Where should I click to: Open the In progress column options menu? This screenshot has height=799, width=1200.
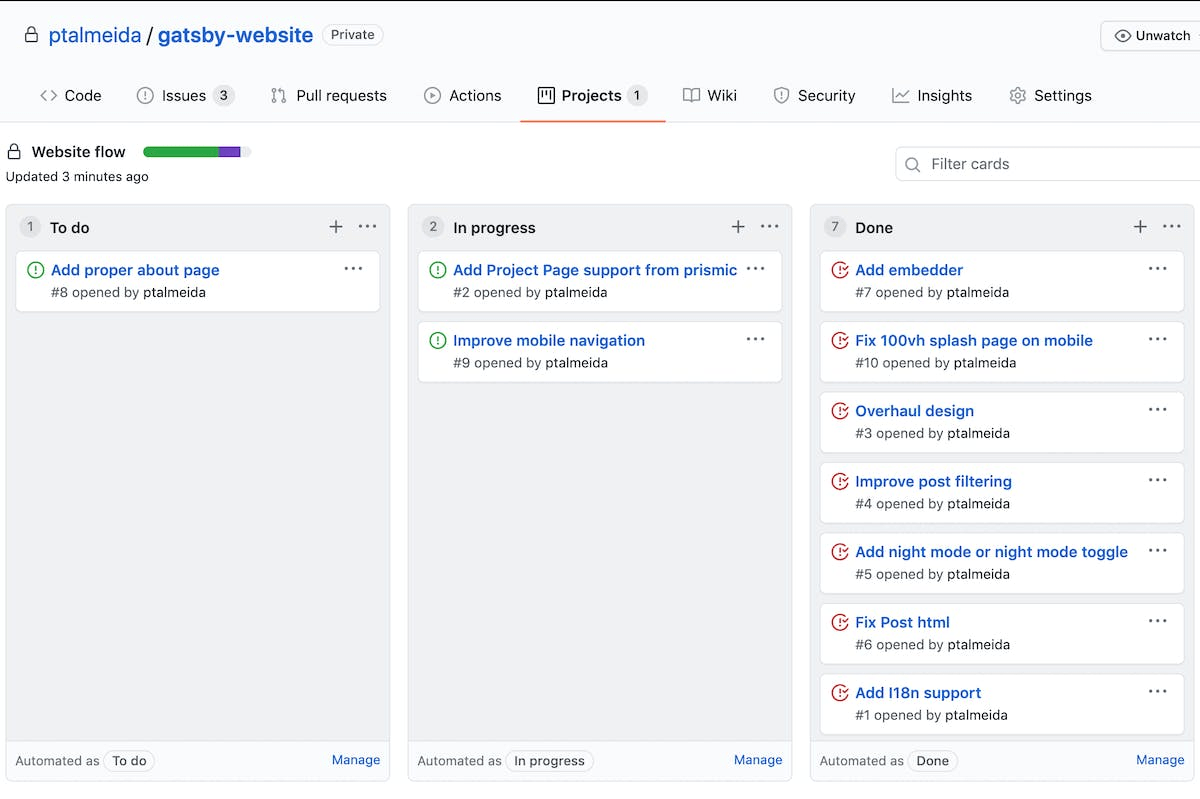pos(769,227)
